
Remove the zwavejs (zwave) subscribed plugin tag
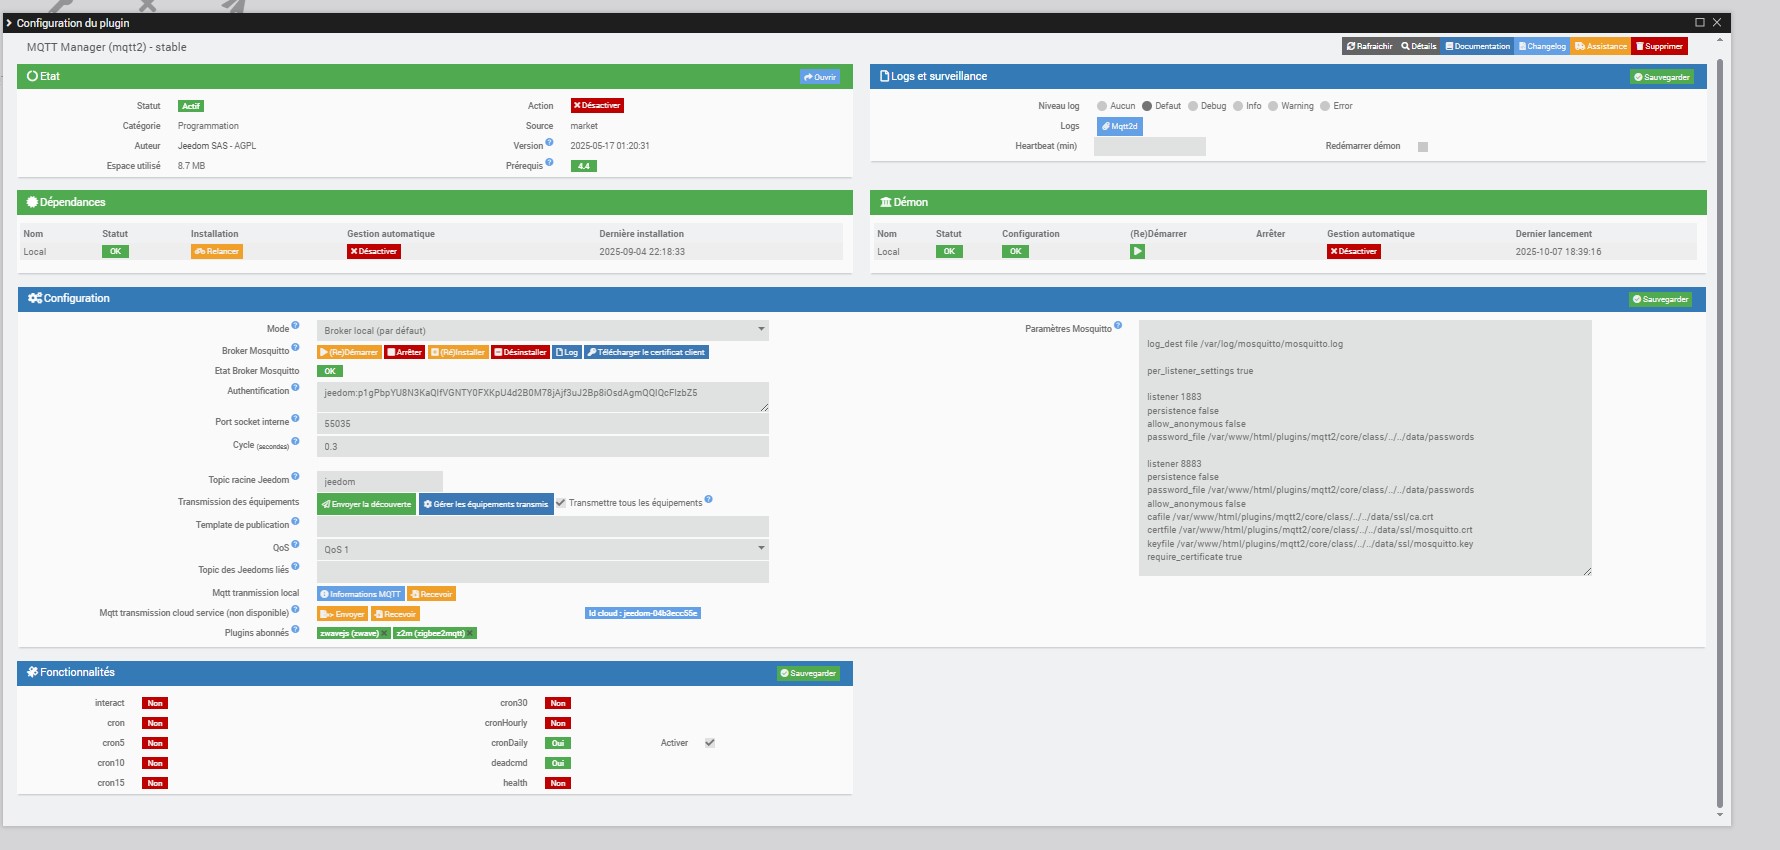[x=384, y=633]
